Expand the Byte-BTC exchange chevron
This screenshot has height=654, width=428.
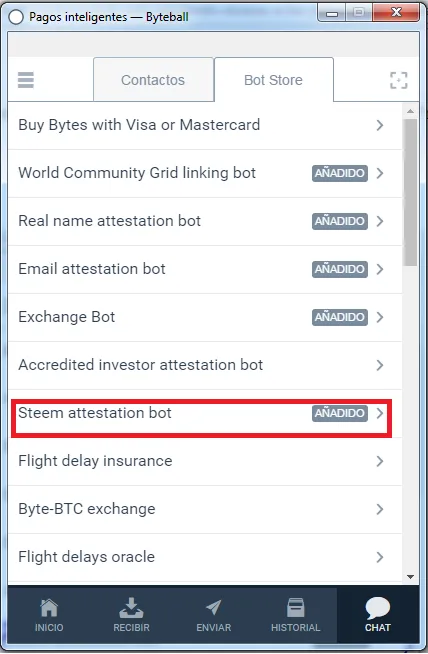[380, 509]
